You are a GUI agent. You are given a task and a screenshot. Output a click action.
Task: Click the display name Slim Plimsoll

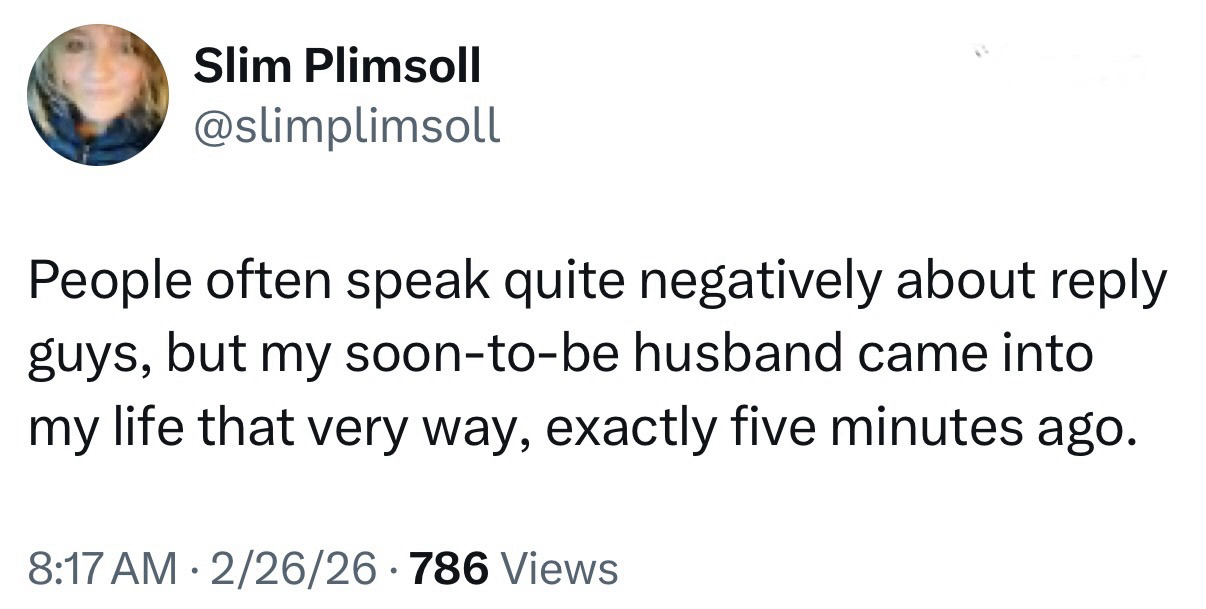[337, 67]
